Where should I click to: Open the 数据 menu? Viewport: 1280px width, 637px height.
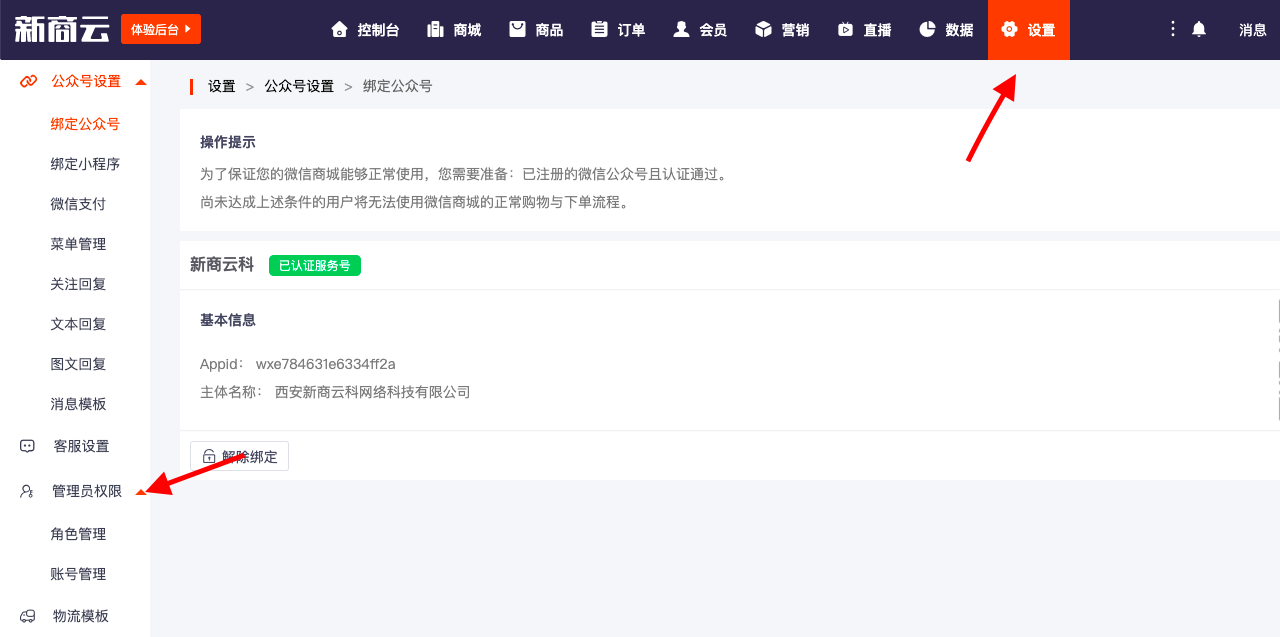pos(959,30)
